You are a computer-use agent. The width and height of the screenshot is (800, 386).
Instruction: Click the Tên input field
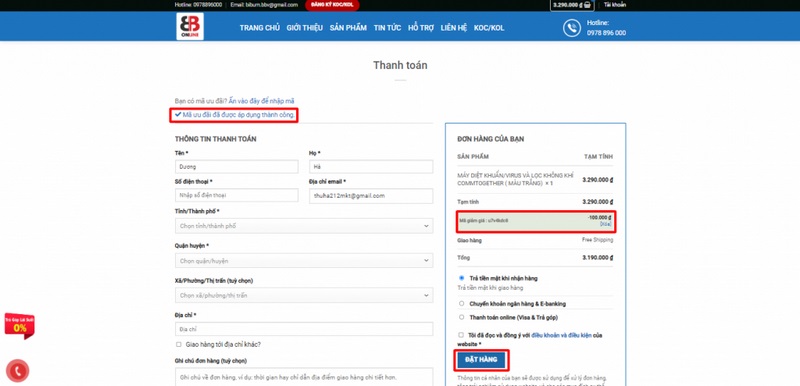[237, 167]
